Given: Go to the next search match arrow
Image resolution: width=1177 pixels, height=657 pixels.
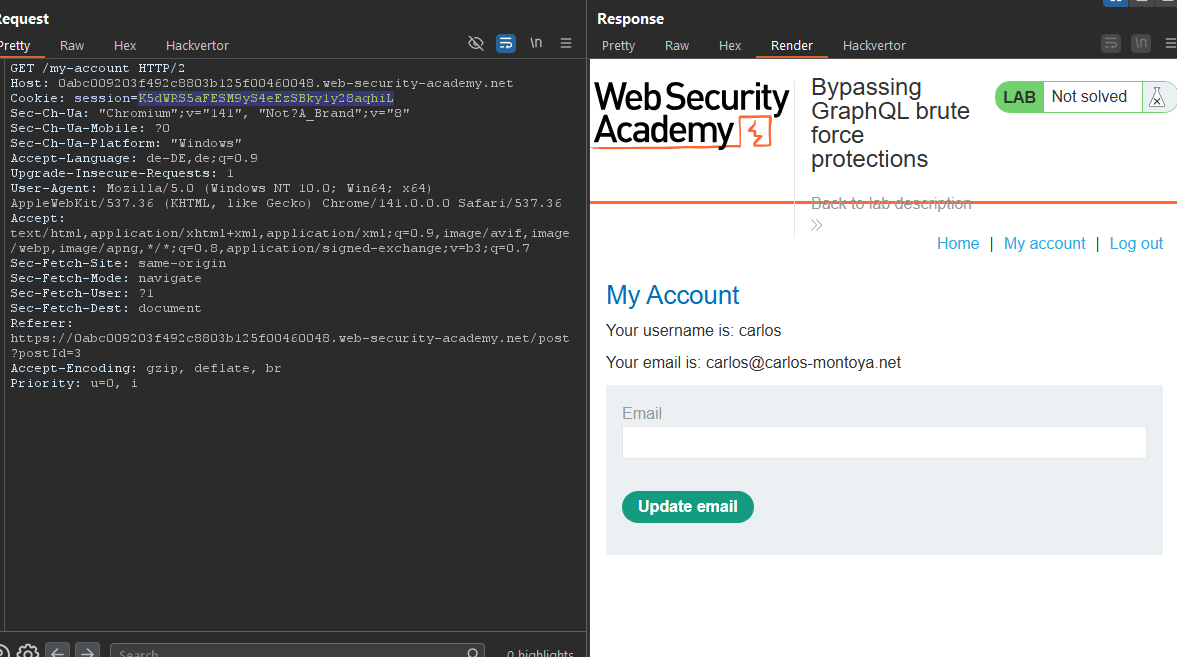Looking at the screenshot, I should [x=88, y=652].
